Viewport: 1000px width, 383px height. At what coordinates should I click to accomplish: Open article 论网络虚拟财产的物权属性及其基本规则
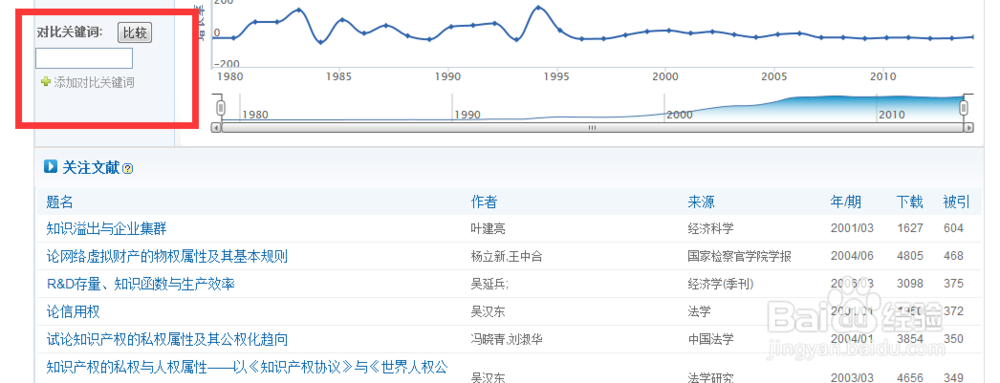tap(167, 256)
